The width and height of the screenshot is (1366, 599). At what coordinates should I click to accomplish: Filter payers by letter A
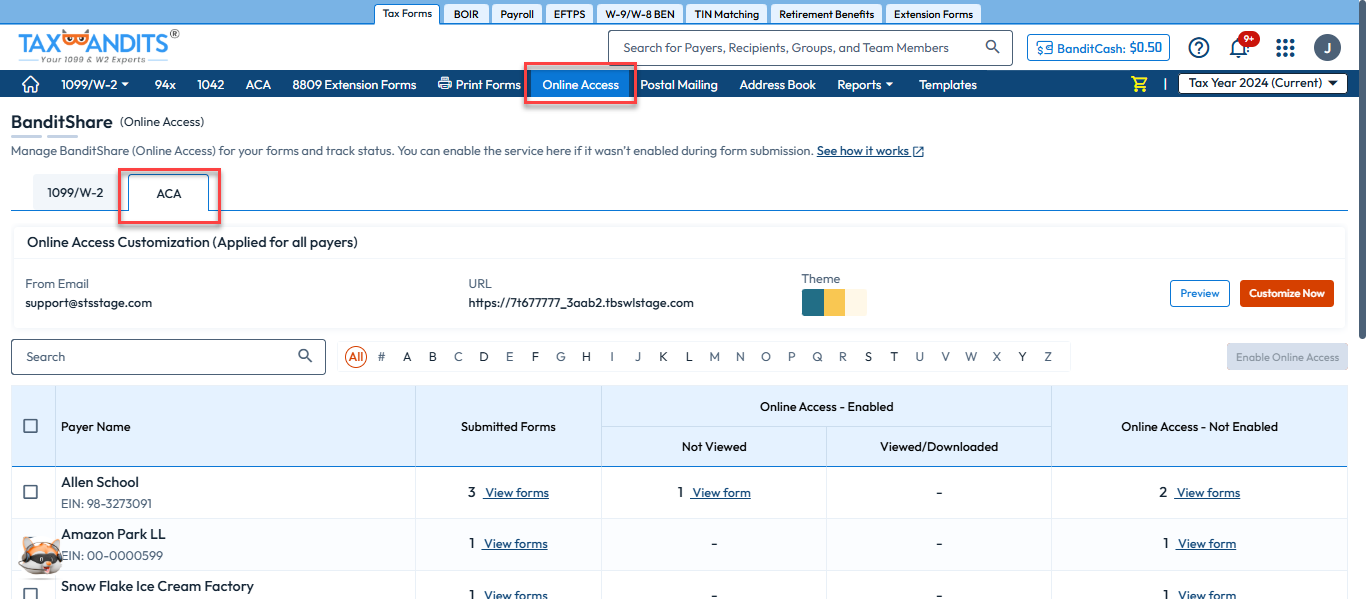click(407, 357)
